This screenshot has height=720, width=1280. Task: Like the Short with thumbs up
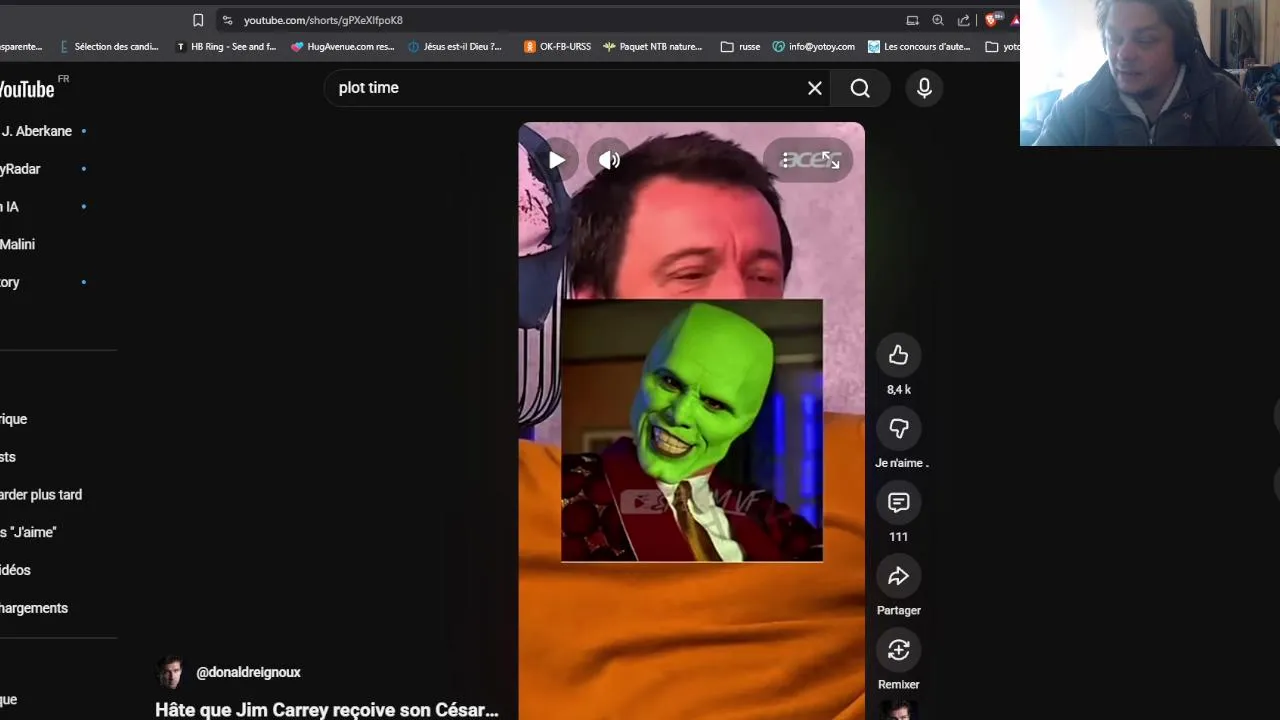coord(898,355)
